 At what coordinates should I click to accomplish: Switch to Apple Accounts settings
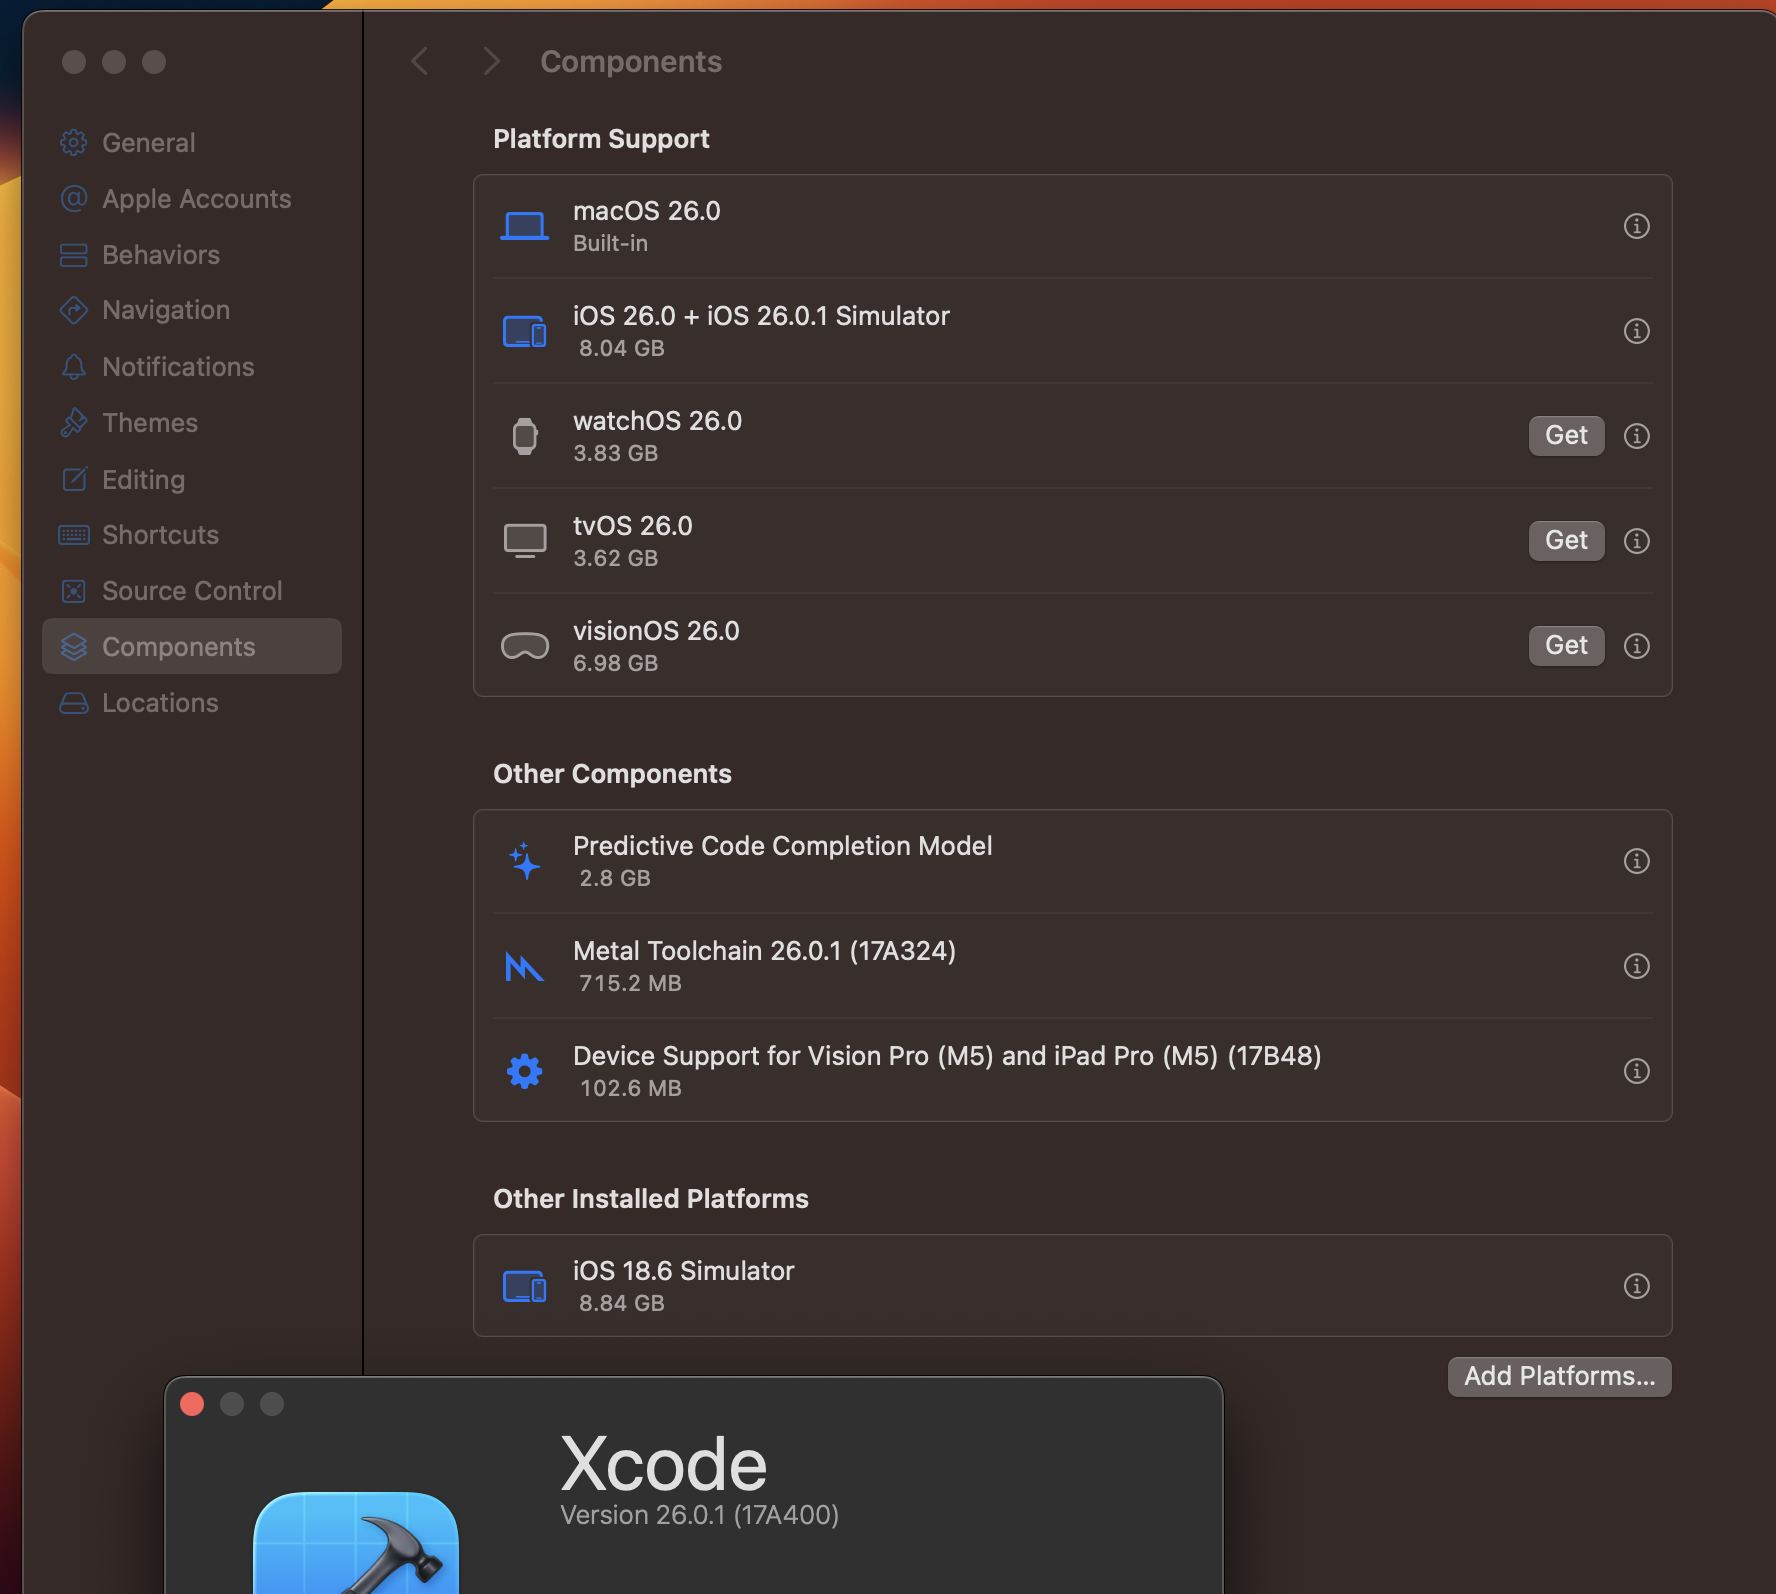pyautogui.click(x=196, y=199)
